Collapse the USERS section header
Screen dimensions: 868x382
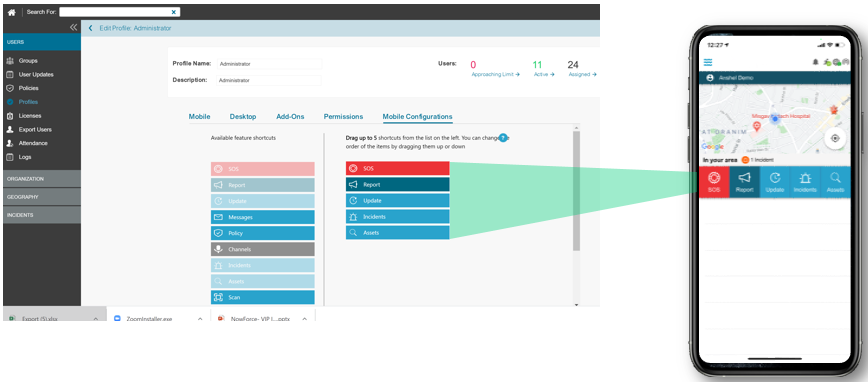point(42,42)
